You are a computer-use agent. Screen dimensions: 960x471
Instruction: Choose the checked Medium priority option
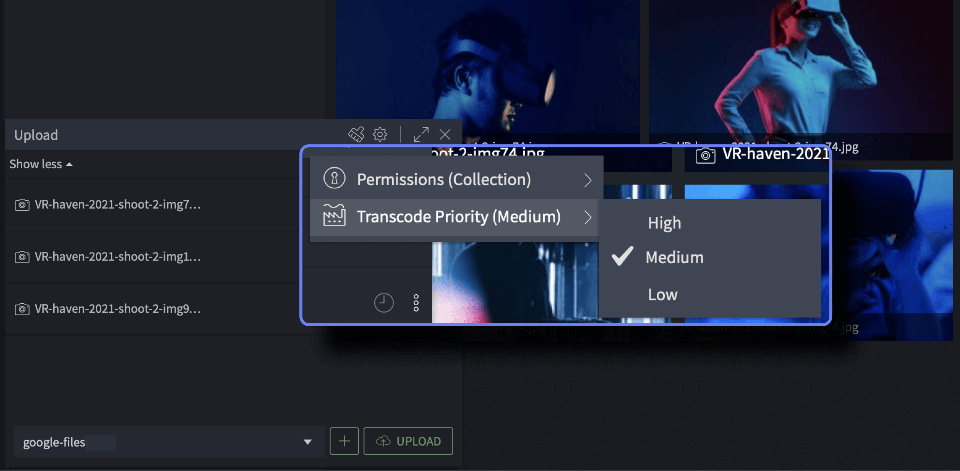click(x=710, y=258)
